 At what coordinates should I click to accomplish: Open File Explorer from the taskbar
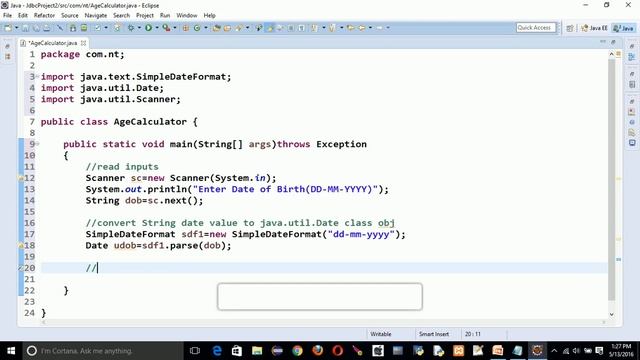click(x=257, y=351)
